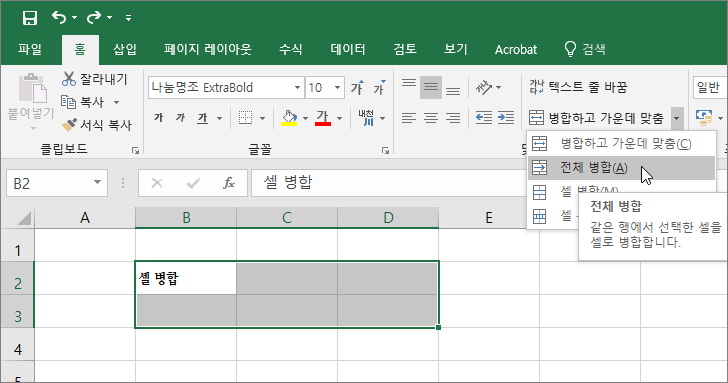
Task: Click the Redo arrow icon
Action: coord(94,17)
